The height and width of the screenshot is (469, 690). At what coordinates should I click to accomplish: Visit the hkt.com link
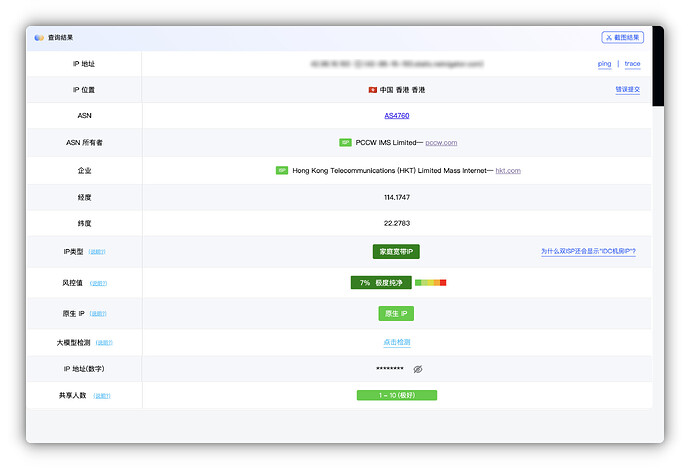click(x=508, y=171)
